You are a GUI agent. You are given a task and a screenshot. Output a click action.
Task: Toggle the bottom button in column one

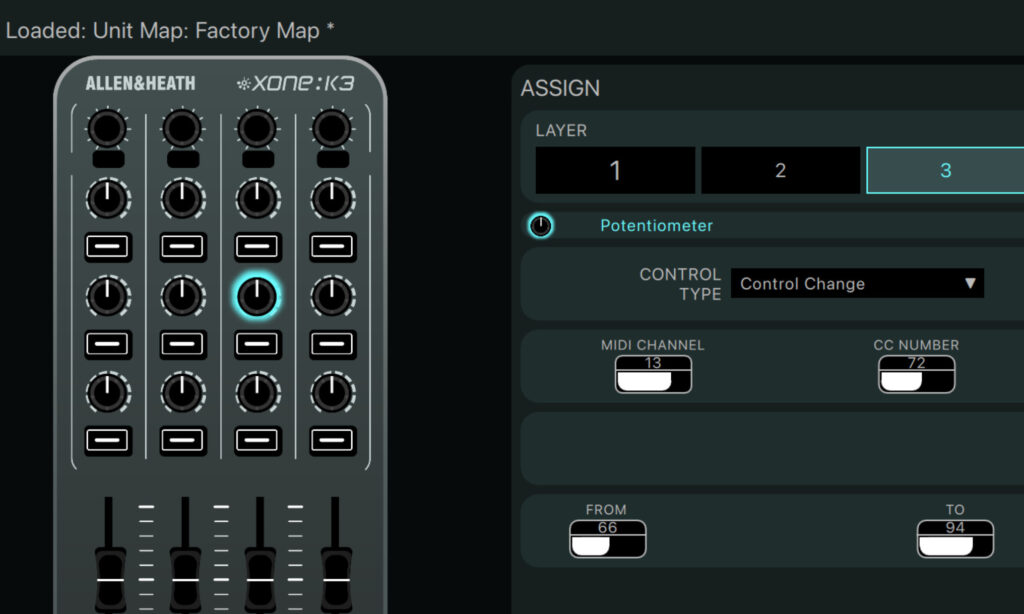[107, 438]
